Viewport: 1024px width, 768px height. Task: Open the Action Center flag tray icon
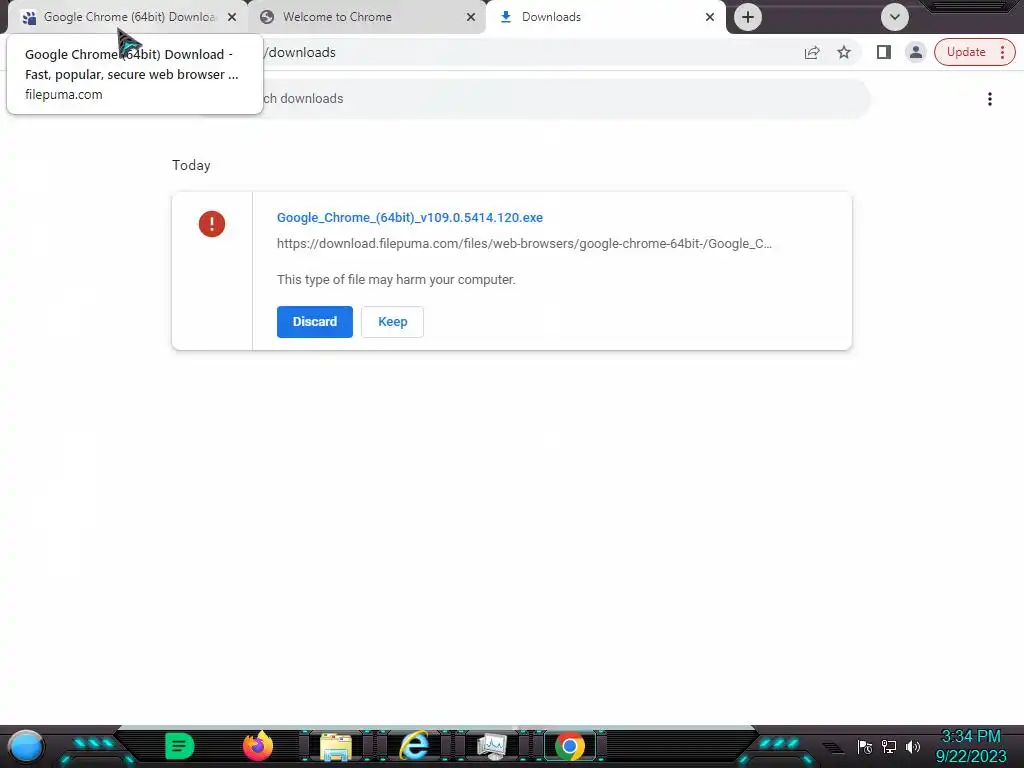tap(865, 746)
